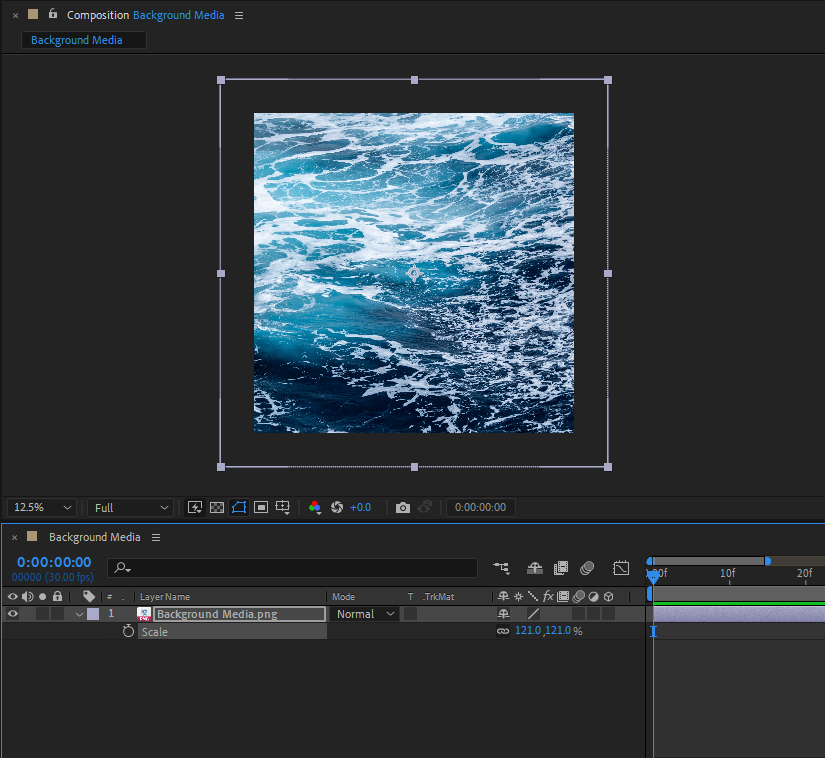
Task: Open the Graph Editor
Action: [621, 568]
